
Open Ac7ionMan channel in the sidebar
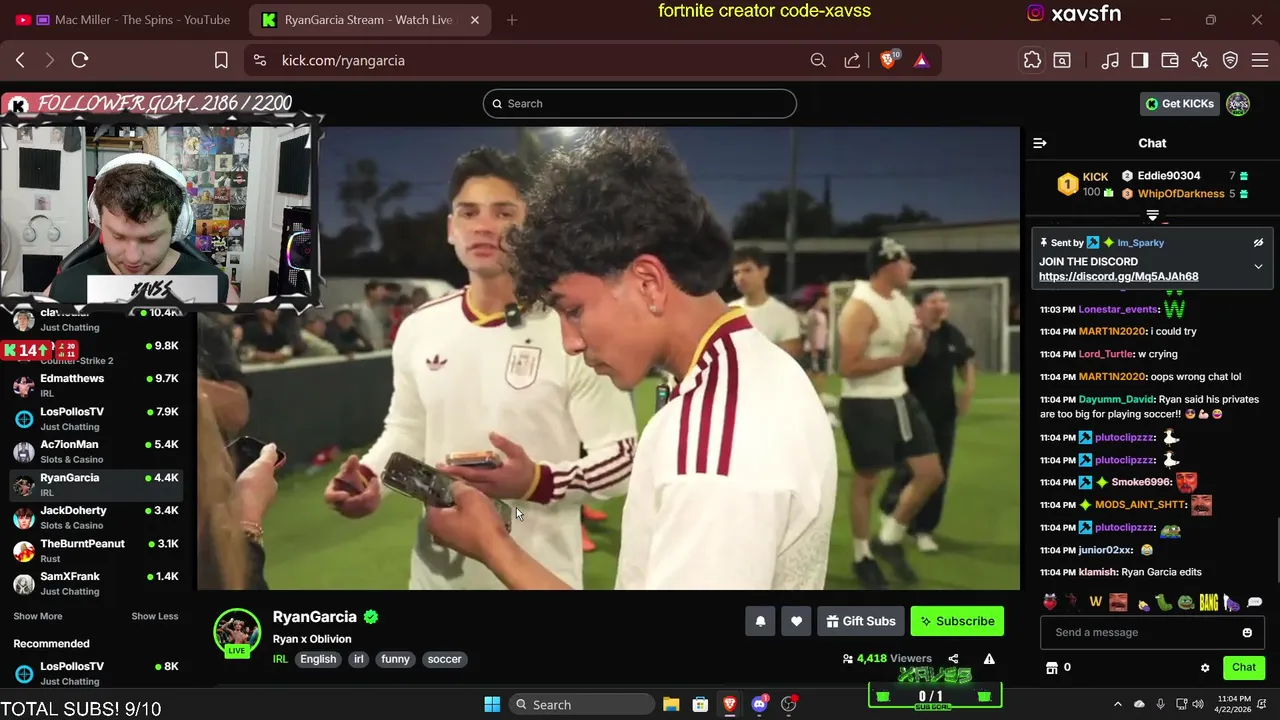(96, 451)
